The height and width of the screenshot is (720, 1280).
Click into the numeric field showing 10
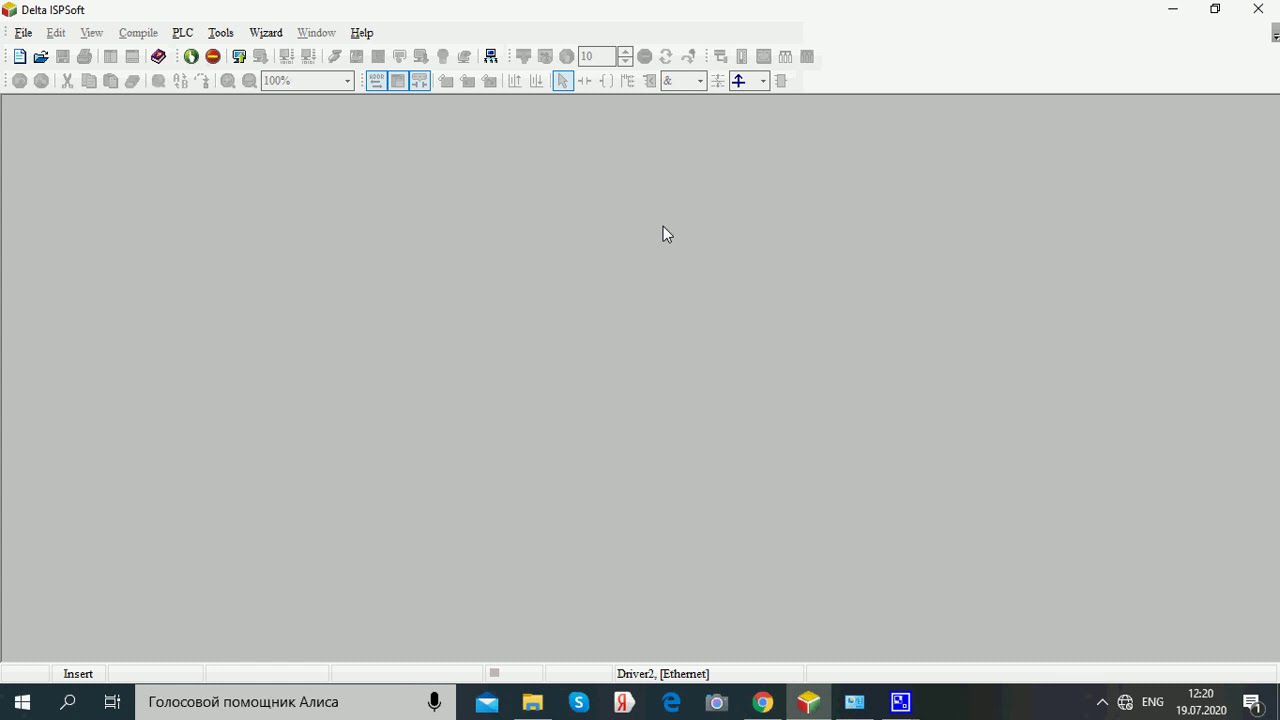pos(597,57)
